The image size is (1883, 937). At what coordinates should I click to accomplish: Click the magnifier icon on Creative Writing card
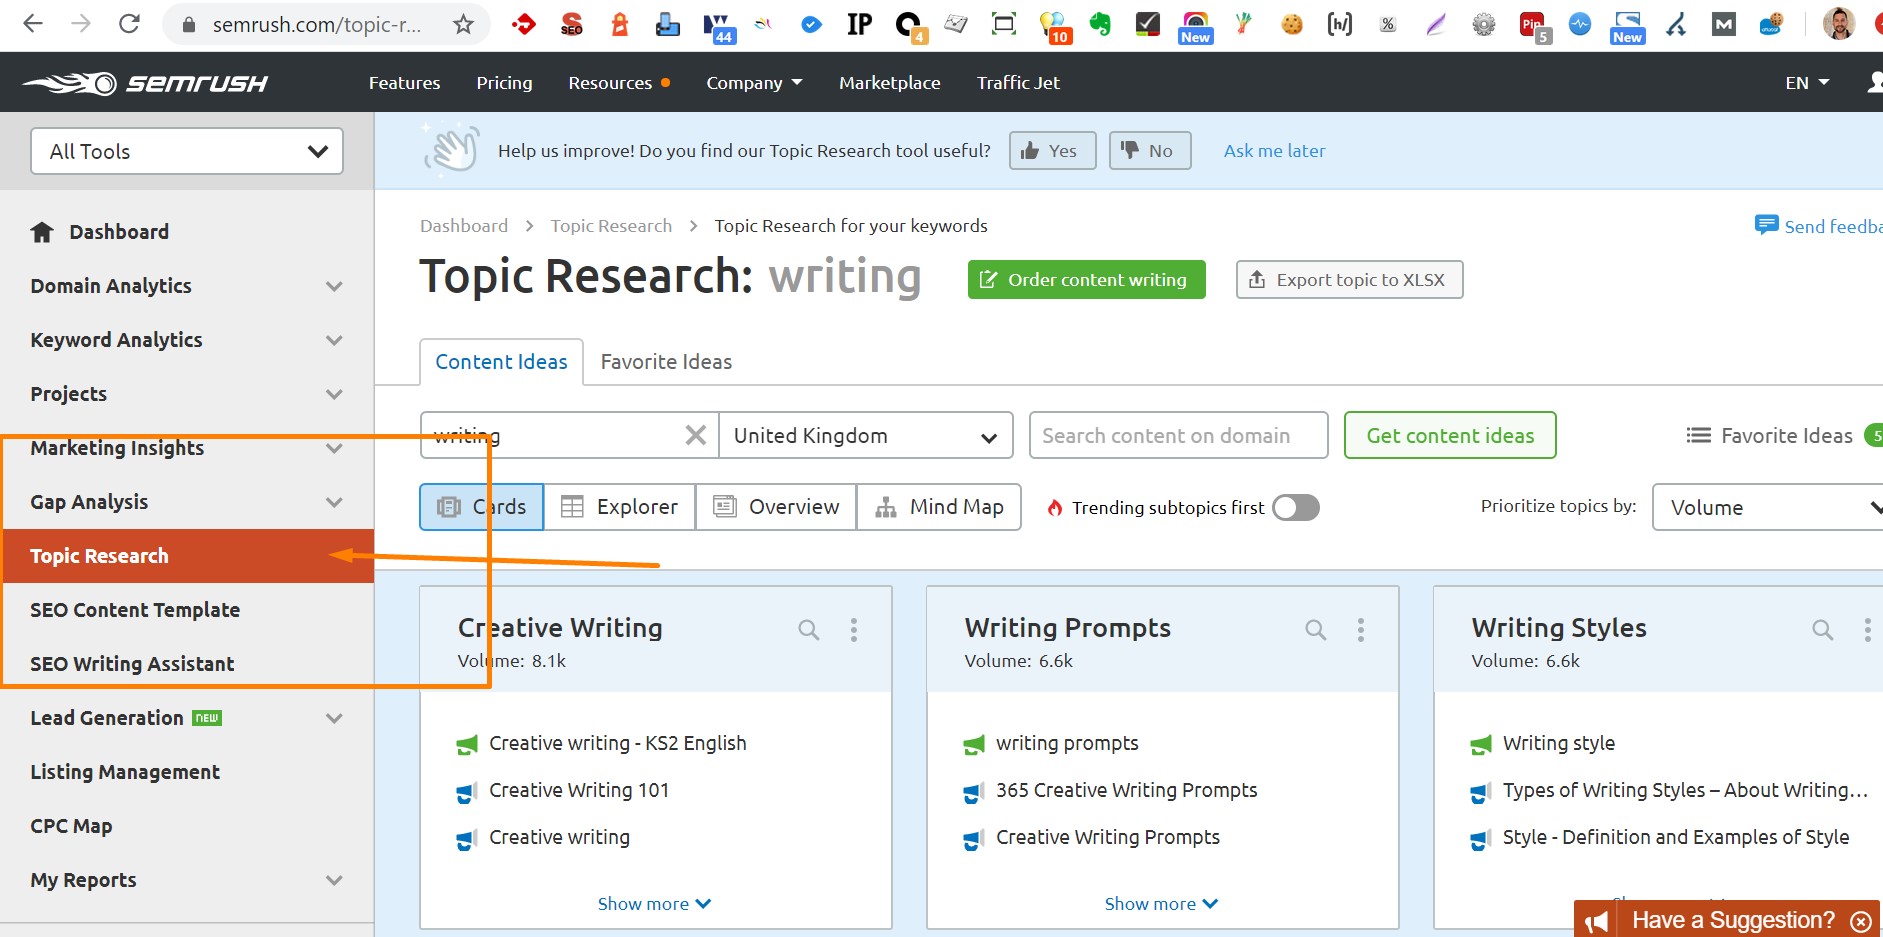[x=808, y=630]
